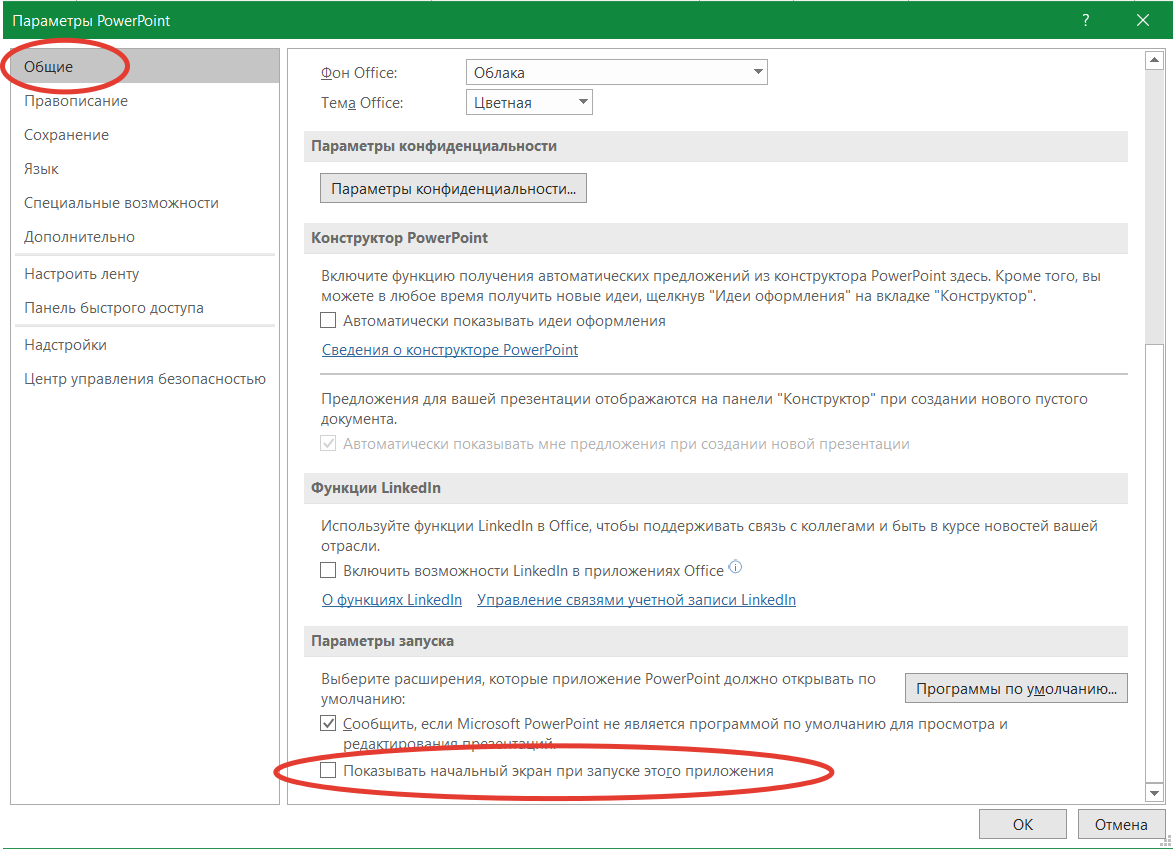Check 'Показывать начальный экран при запуске' option
Screen dimensions: 1173x849
(x=328, y=771)
